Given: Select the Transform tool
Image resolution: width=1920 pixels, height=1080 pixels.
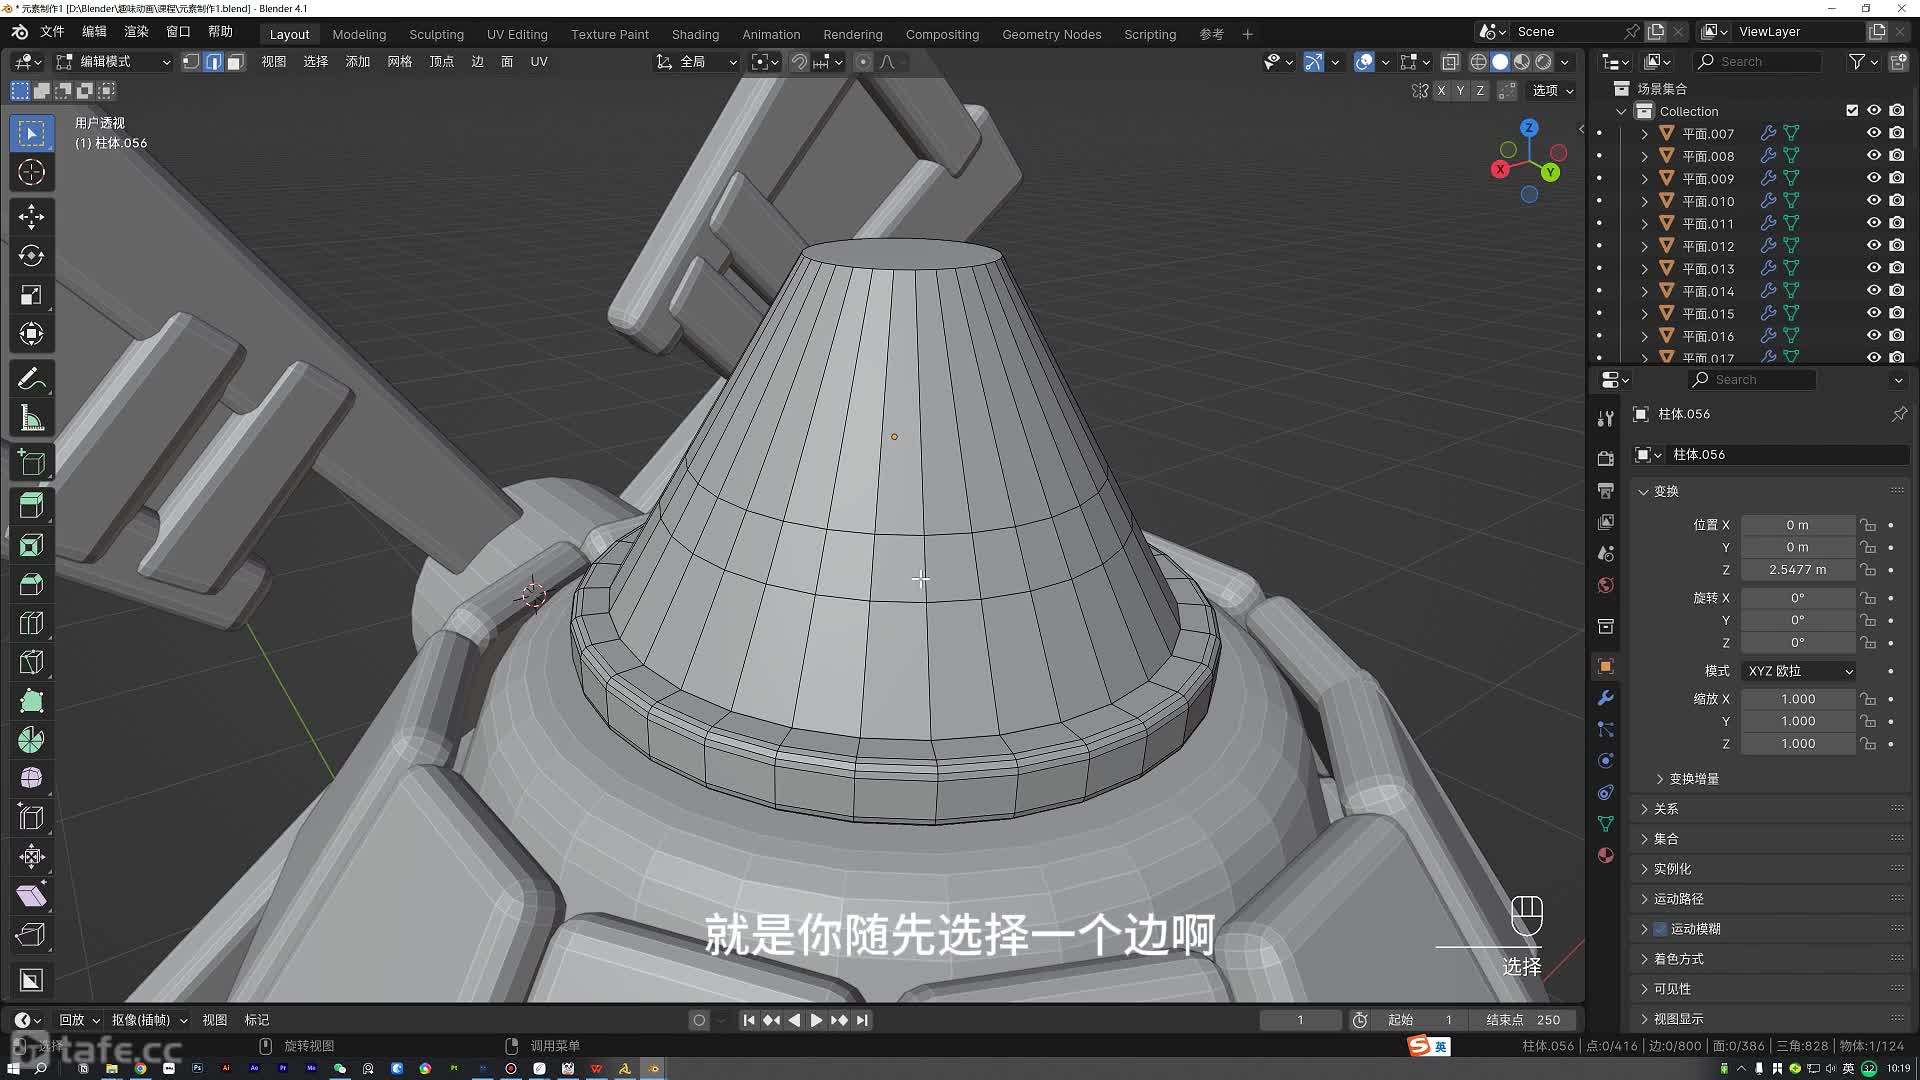Looking at the screenshot, I should click(x=31, y=334).
